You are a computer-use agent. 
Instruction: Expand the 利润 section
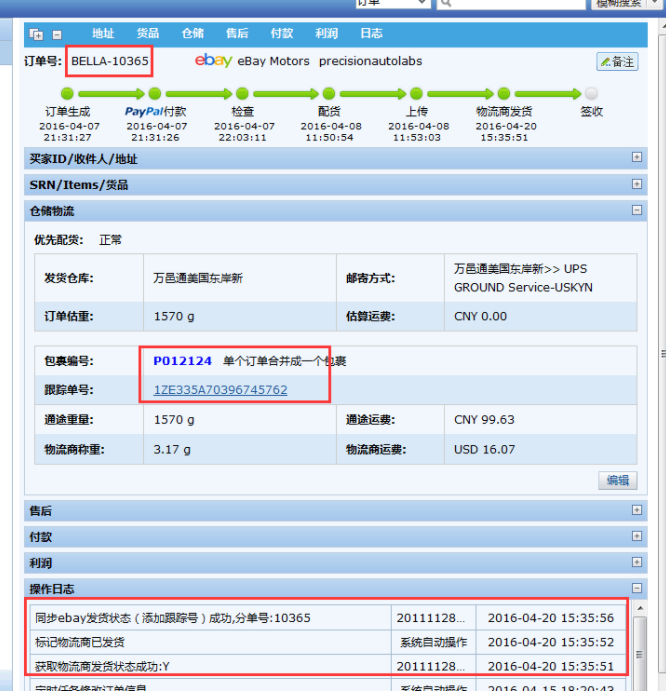[636, 562]
